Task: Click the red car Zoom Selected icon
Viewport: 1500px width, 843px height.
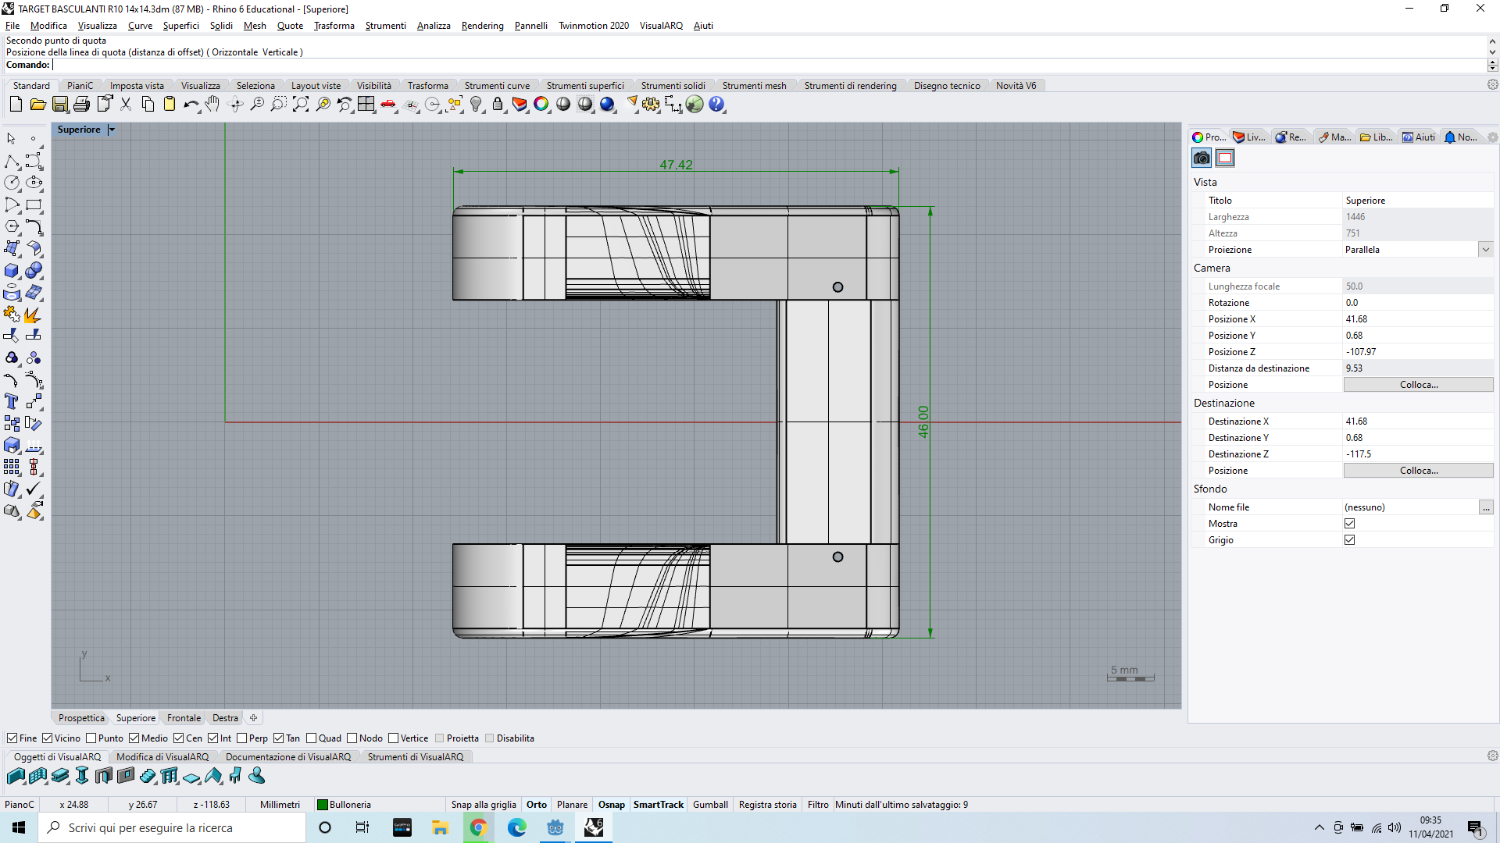Action: click(388, 104)
